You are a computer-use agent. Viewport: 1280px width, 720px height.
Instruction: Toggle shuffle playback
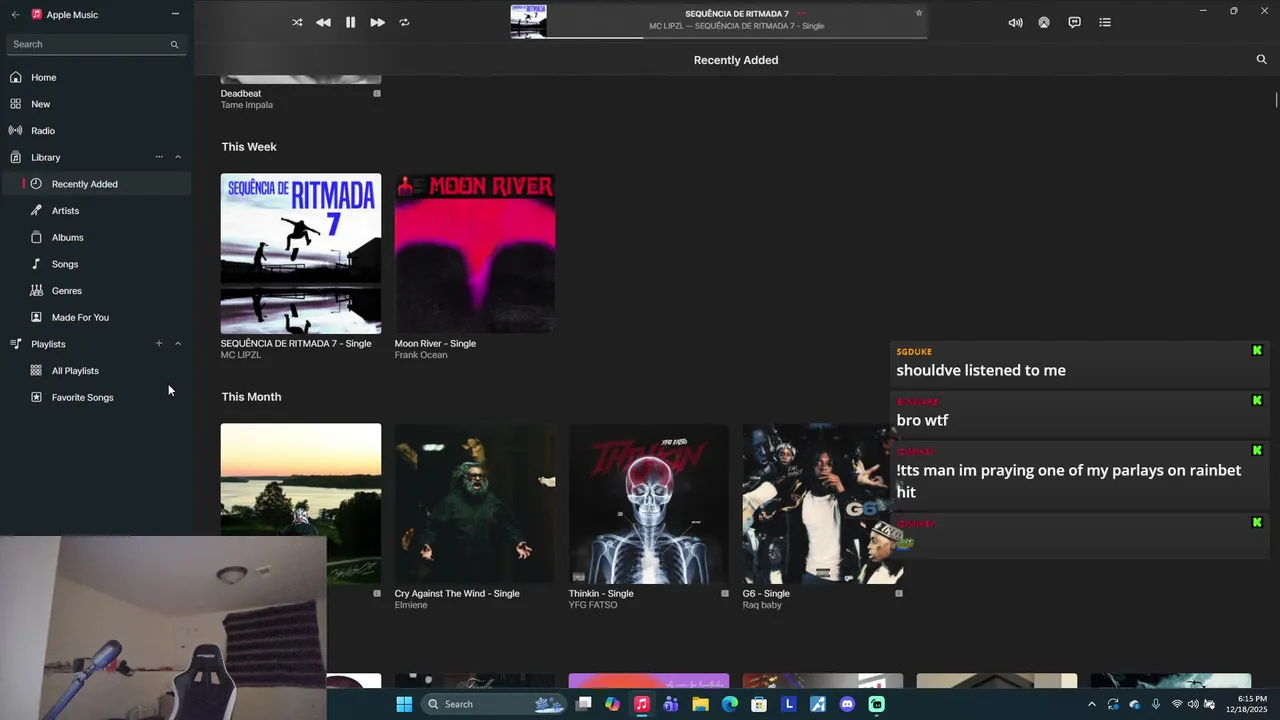click(297, 22)
